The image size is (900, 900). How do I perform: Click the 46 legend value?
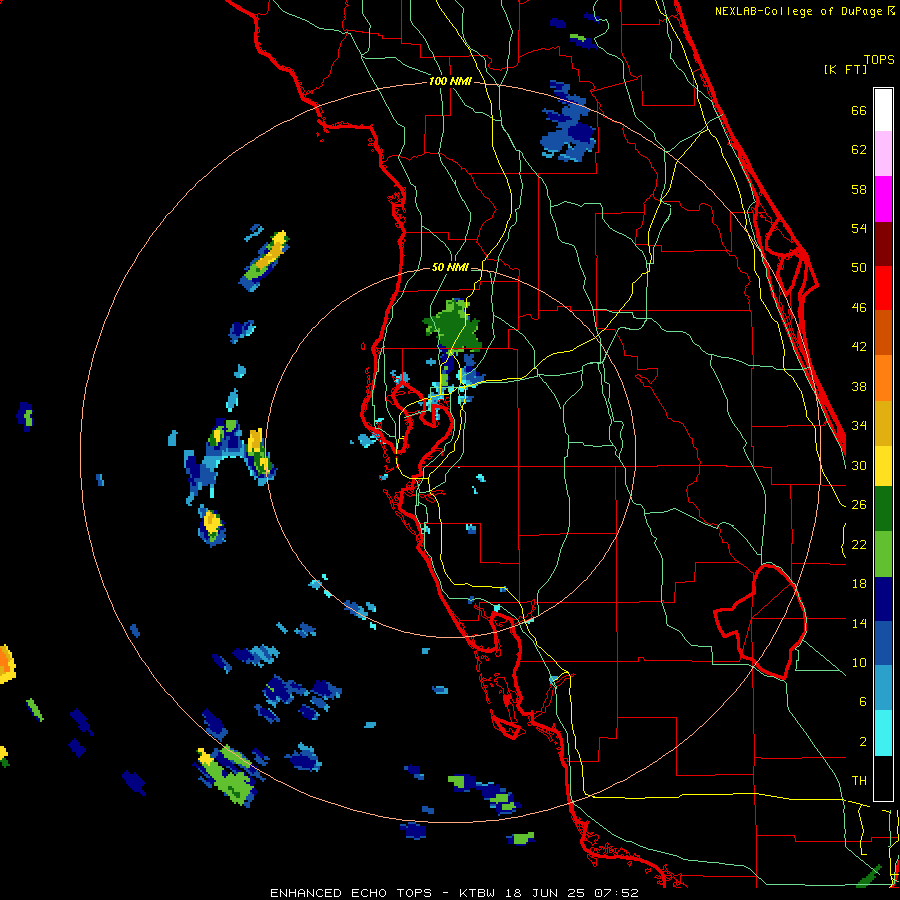[859, 308]
